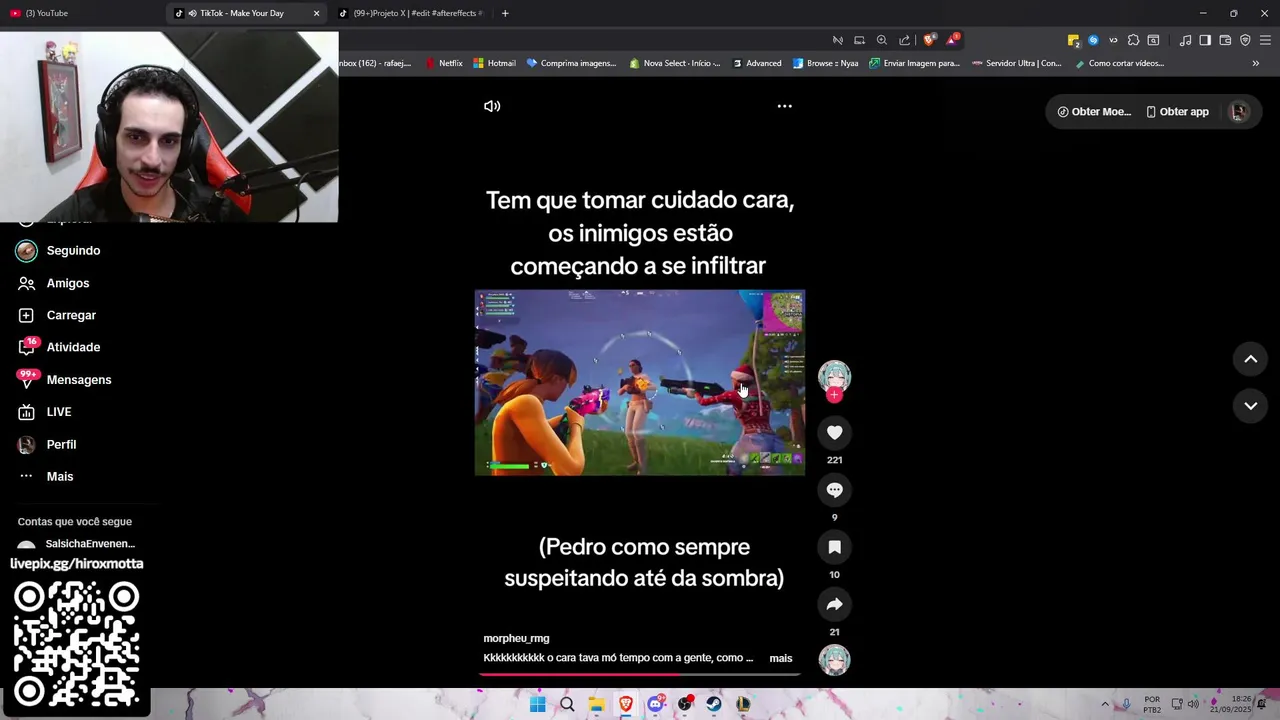Open the music note media control
Viewport: 1280px width, 720px height.
click(1185, 40)
